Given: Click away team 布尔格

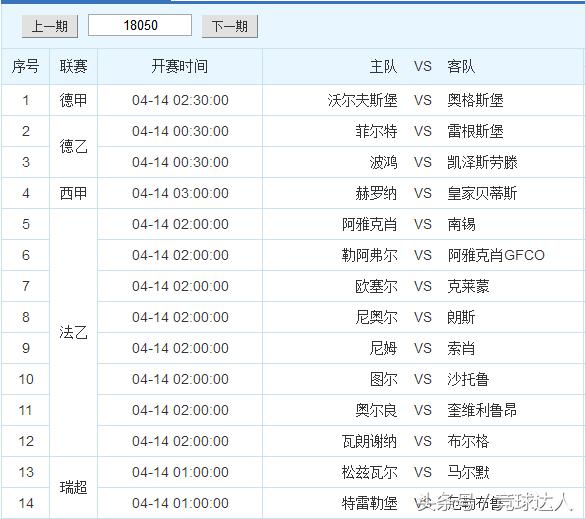Looking at the screenshot, I should pyautogui.click(x=468, y=441).
